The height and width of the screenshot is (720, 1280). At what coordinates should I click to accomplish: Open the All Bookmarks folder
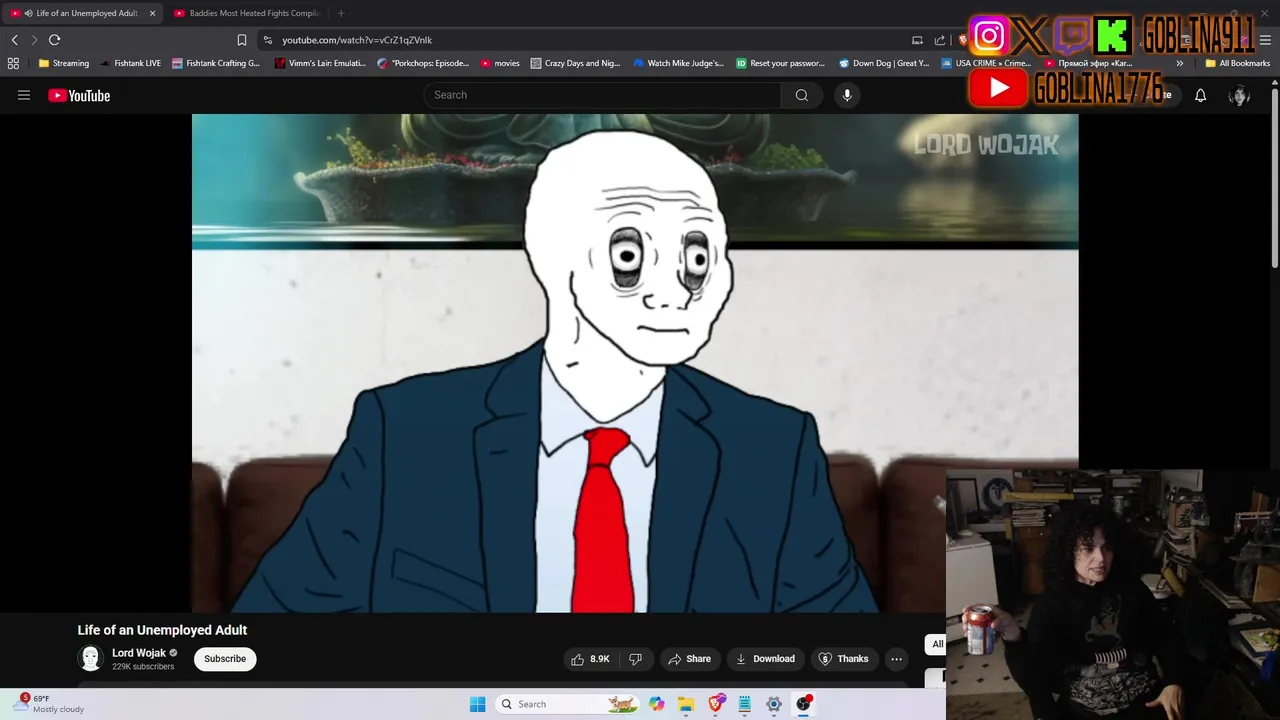tap(1238, 63)
